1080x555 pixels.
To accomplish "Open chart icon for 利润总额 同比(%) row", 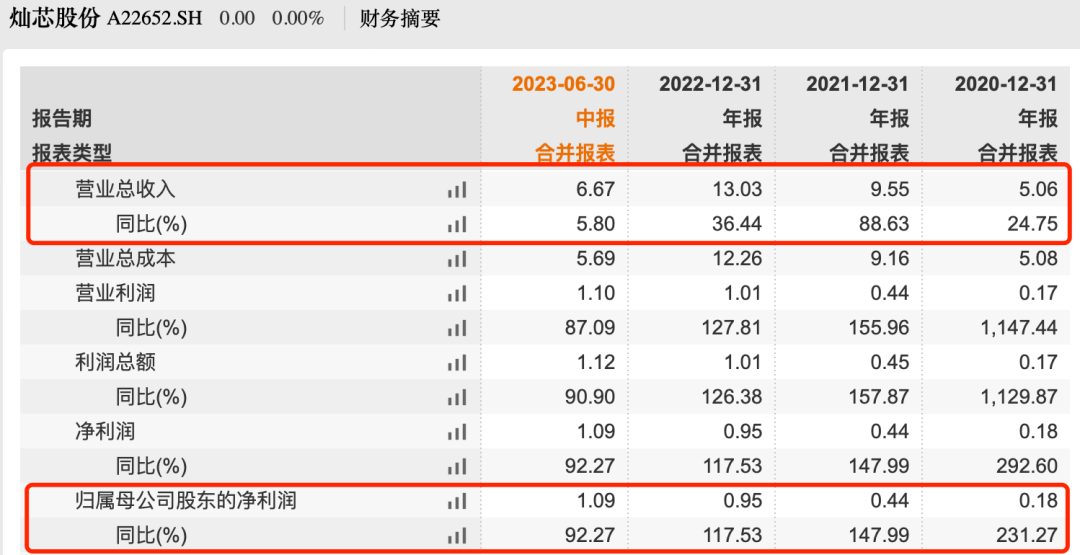I will 457,397.
